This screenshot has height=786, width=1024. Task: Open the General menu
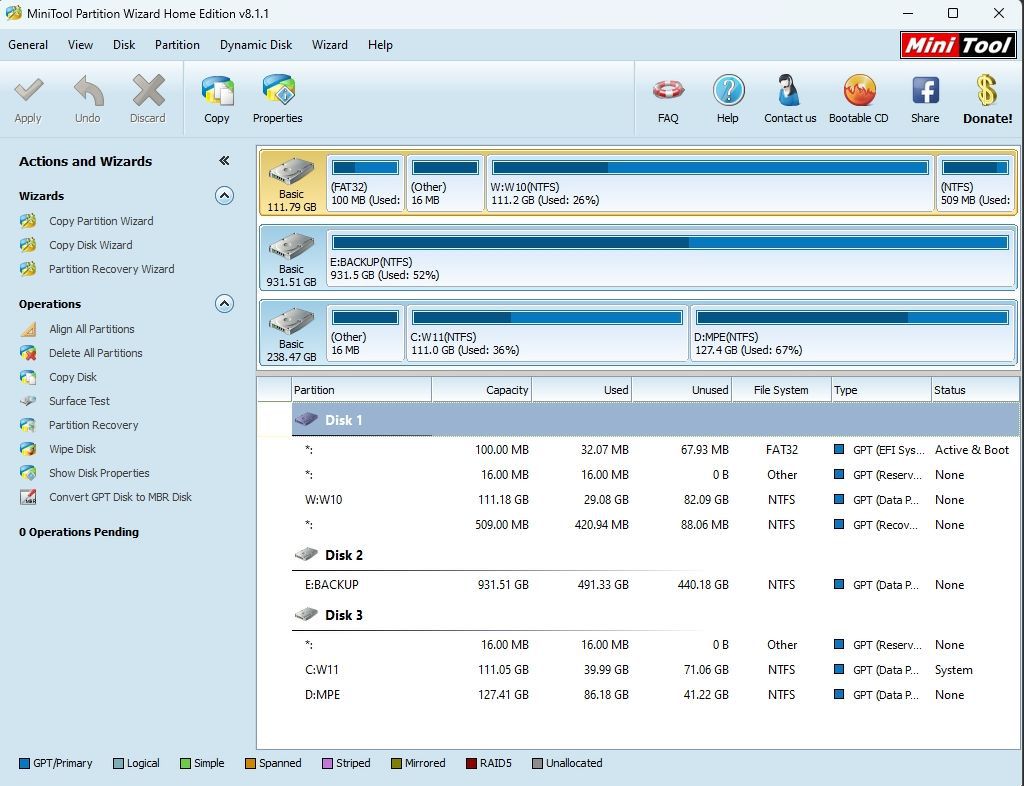28,45
